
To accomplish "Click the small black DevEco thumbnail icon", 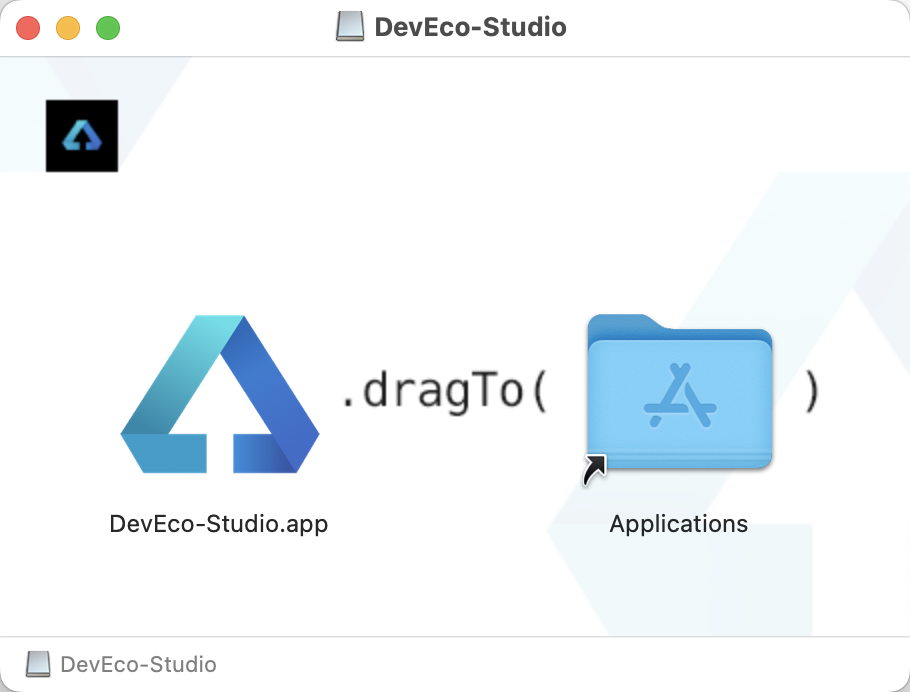I will 82,135.
